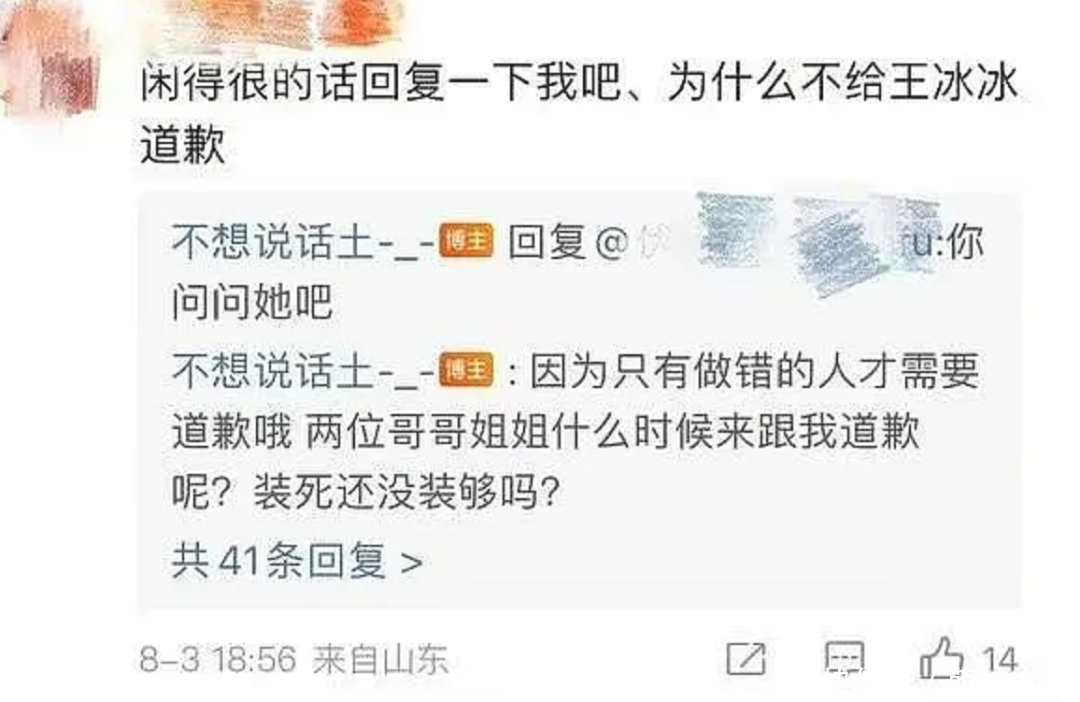Image resolution: width=1080 pixels, height=702 pixels.
Task: Tap 道歉 ending the main comment
Action: coord(183,145)
